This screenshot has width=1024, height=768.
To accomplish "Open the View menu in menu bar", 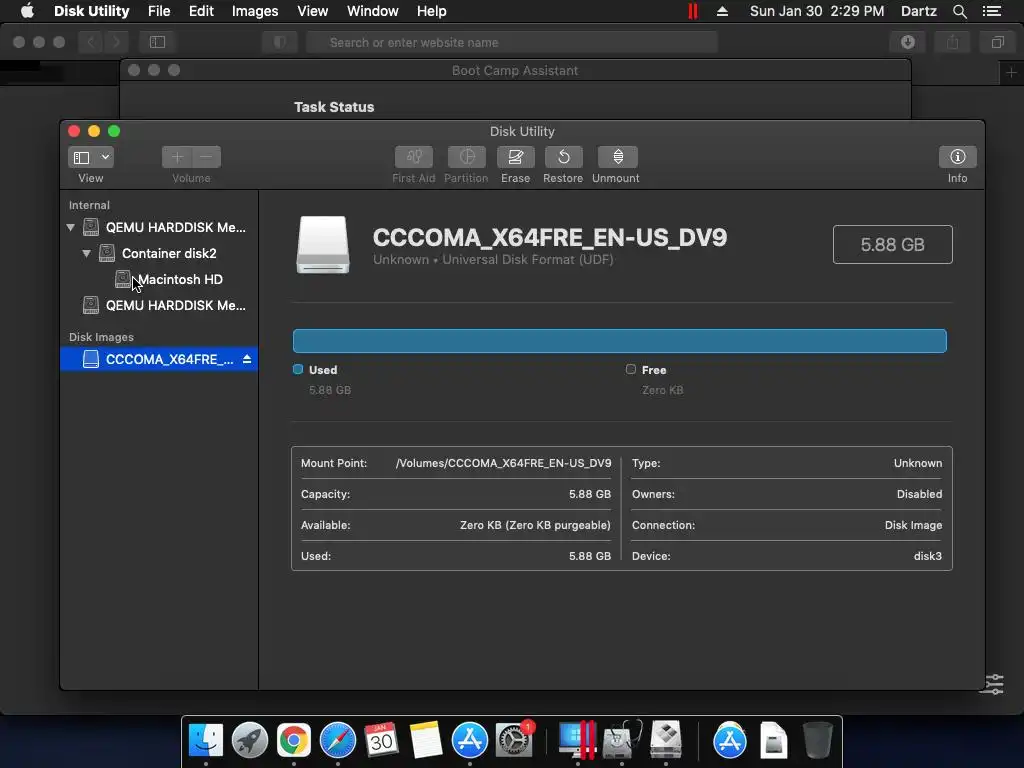I will (x=312, y=11).
